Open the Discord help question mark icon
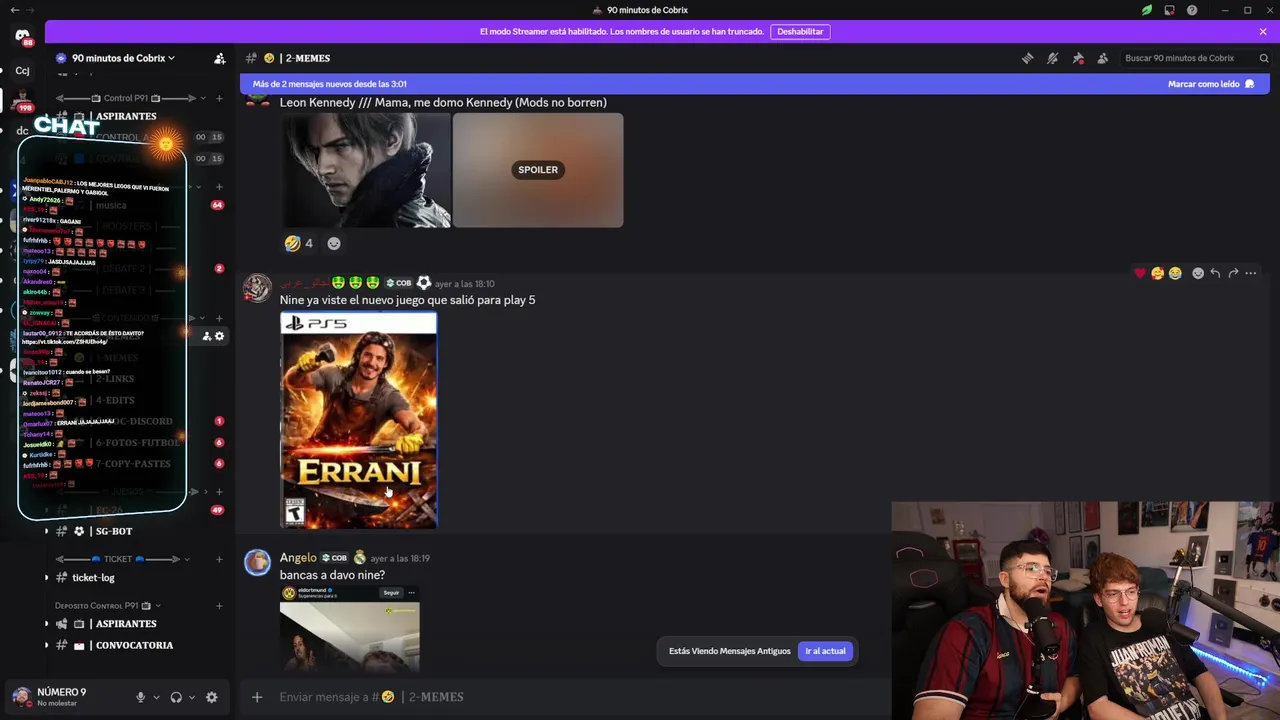This screenshot has height=720, width=1280. [x=1192, y=10]
